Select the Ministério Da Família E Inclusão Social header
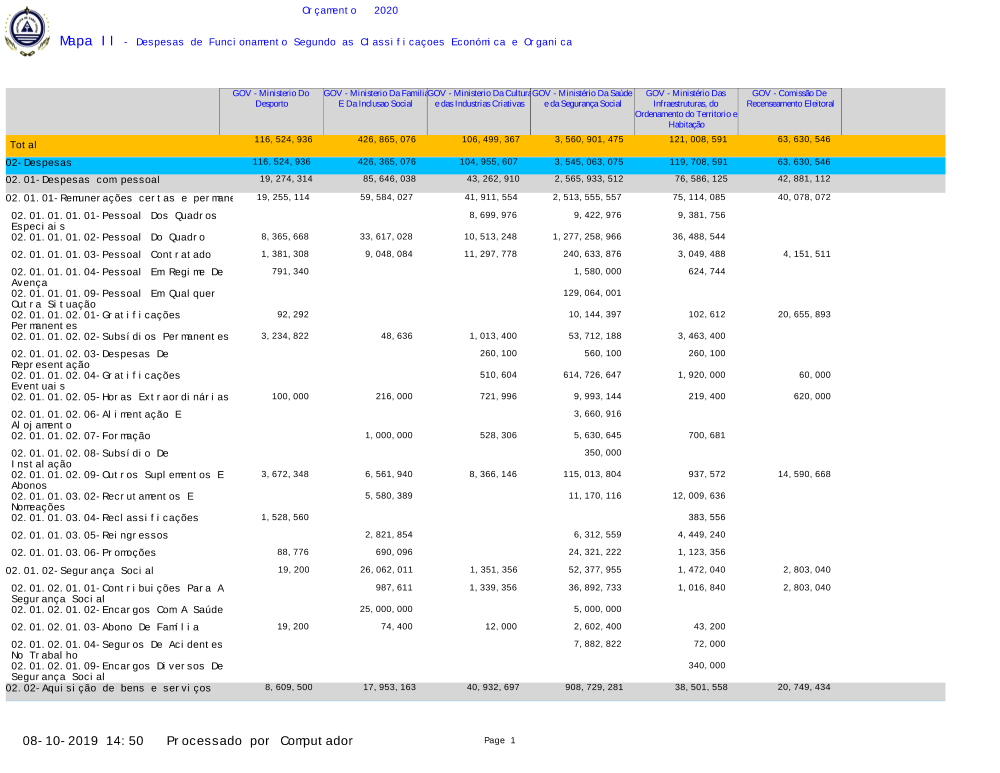 pyautogui.click(x=375, y=98)
